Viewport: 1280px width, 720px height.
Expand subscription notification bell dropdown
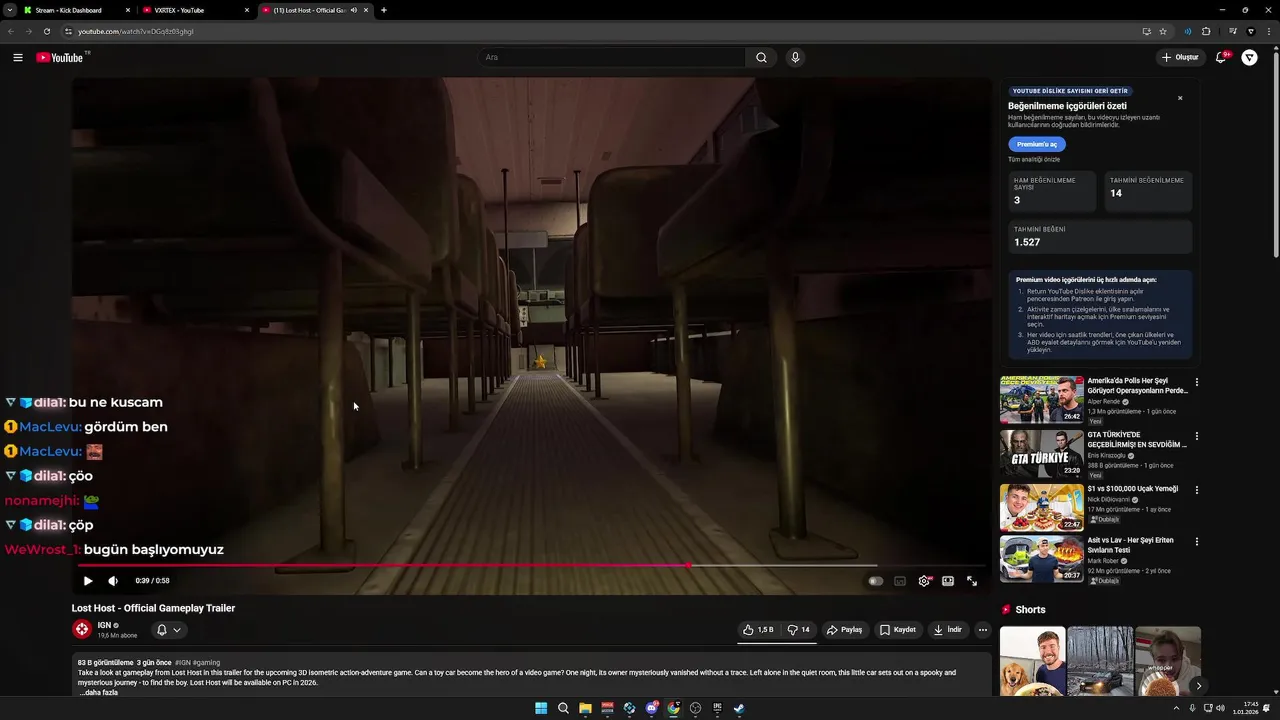[169, 630]
